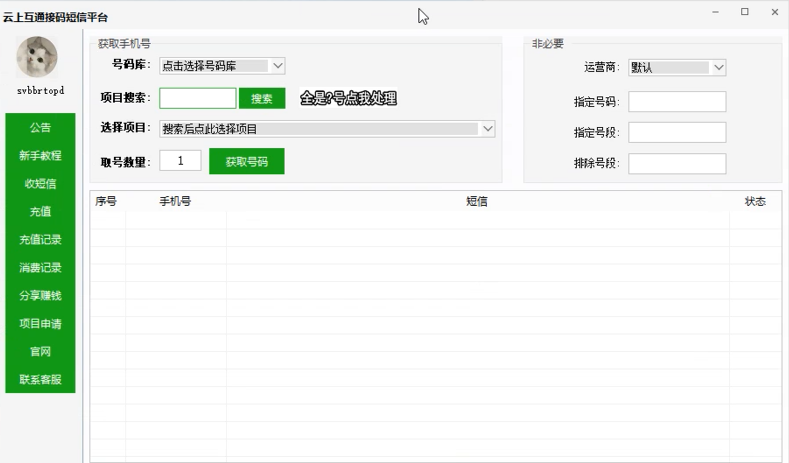
Task: Open 分享赚钱 in the sidebar
Action: pos(40,296)
